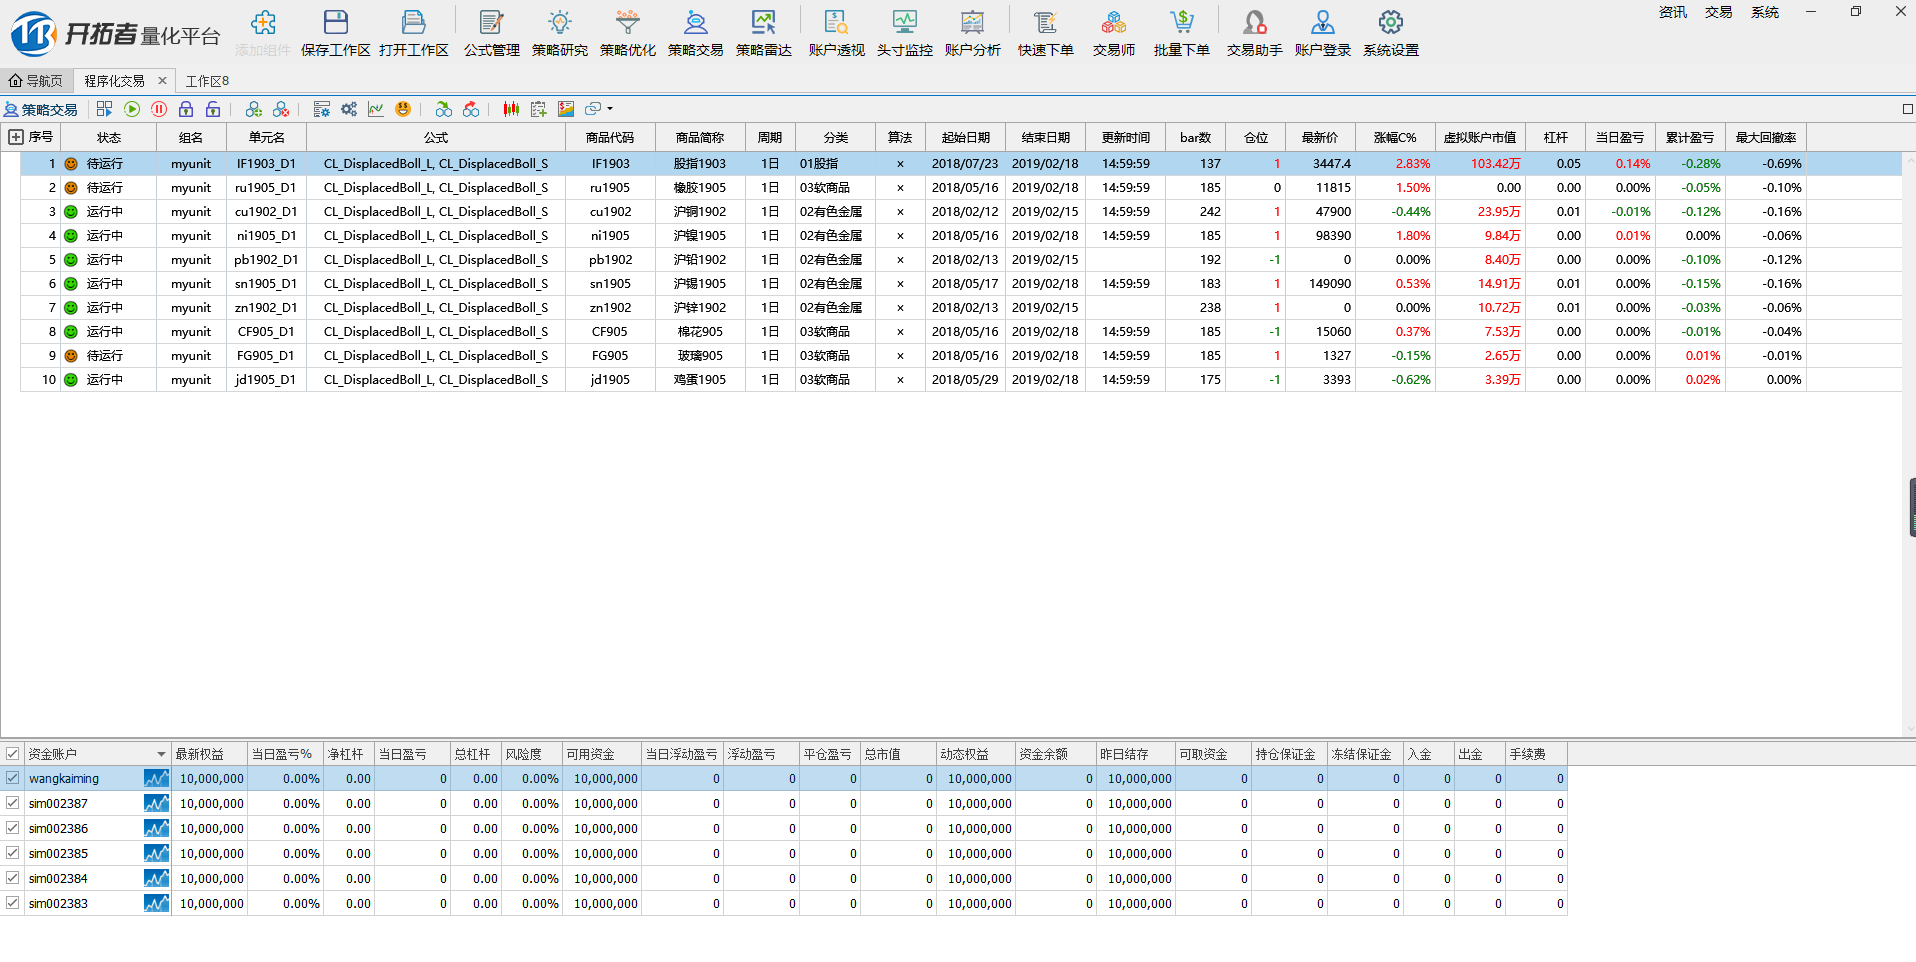Toggle checkbox for account sim002385
The width and height of the screenshot is (1916, 962).
[13, 853]
